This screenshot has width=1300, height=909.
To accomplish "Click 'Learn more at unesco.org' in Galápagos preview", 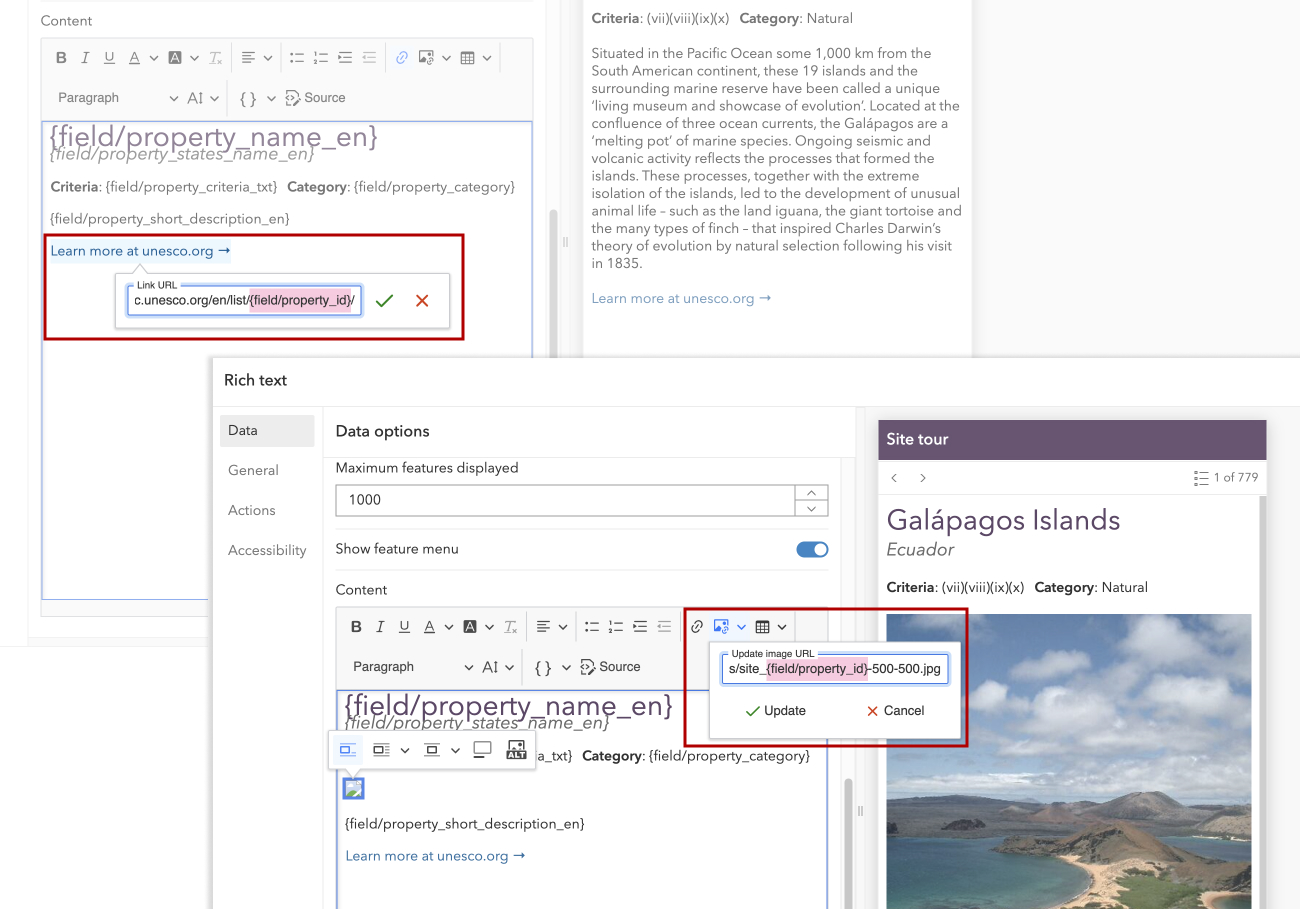I will click(x=681, y=298).
